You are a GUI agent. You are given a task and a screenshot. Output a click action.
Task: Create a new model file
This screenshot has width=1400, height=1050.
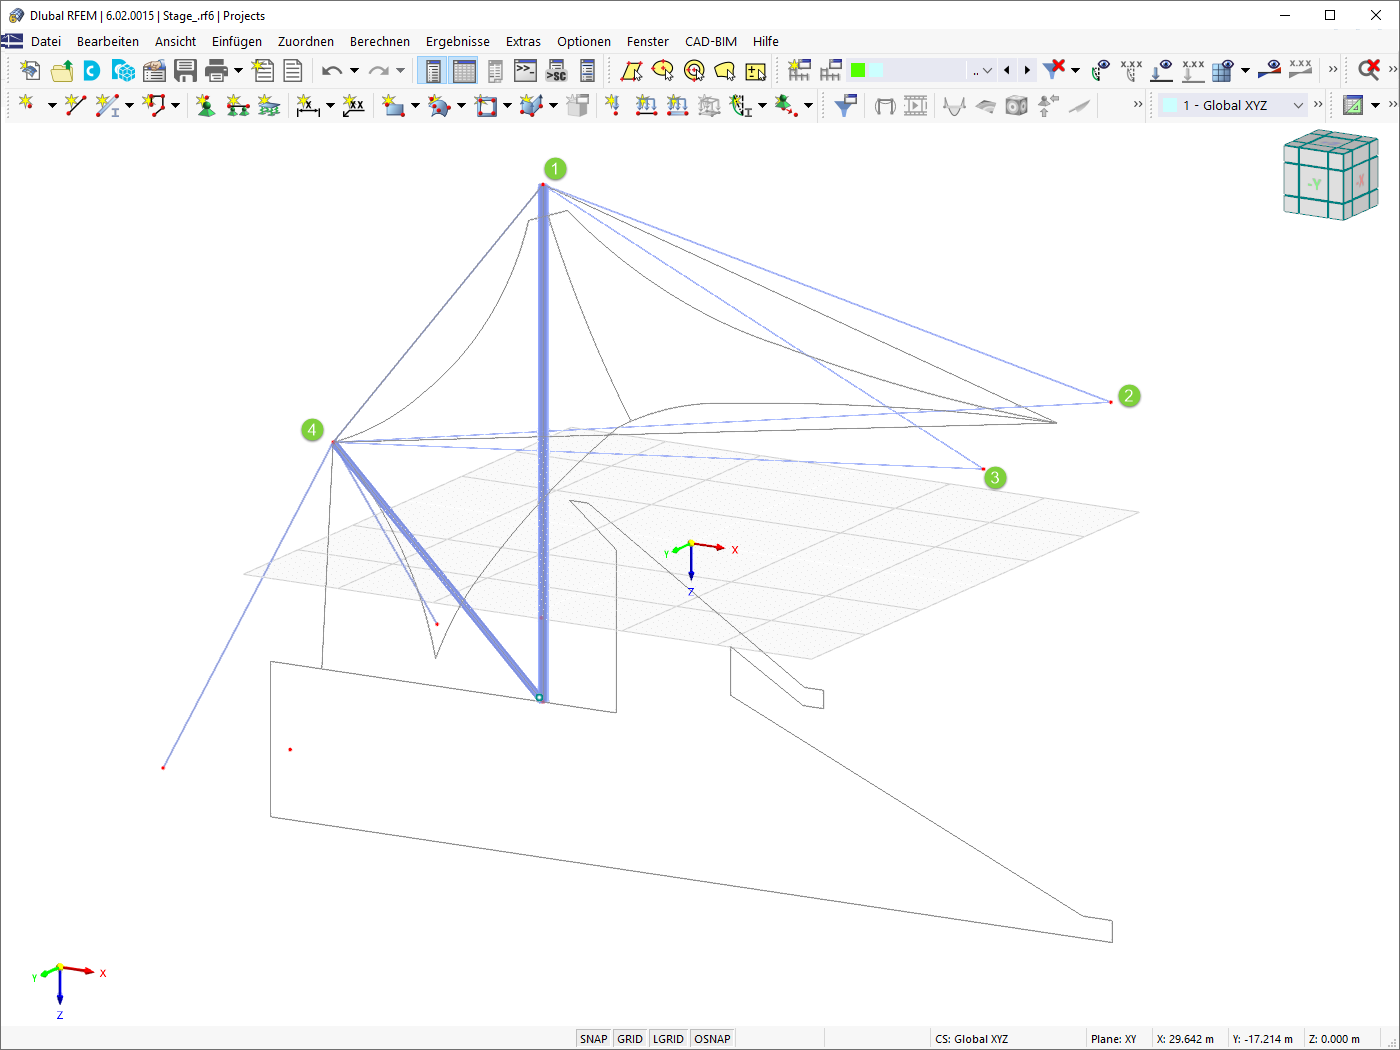pyautogui.click(x=31, y=71)
